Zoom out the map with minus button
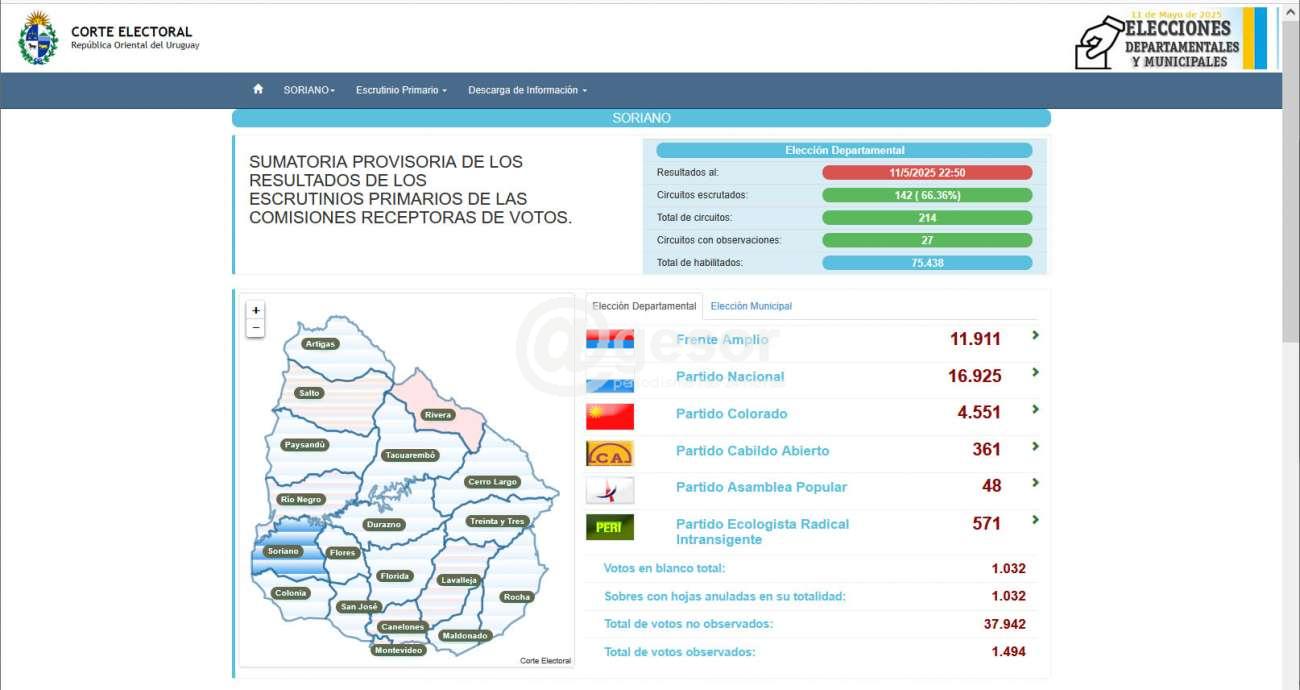1300x690 pixels. pyautogui.click(x=256, y=328)
